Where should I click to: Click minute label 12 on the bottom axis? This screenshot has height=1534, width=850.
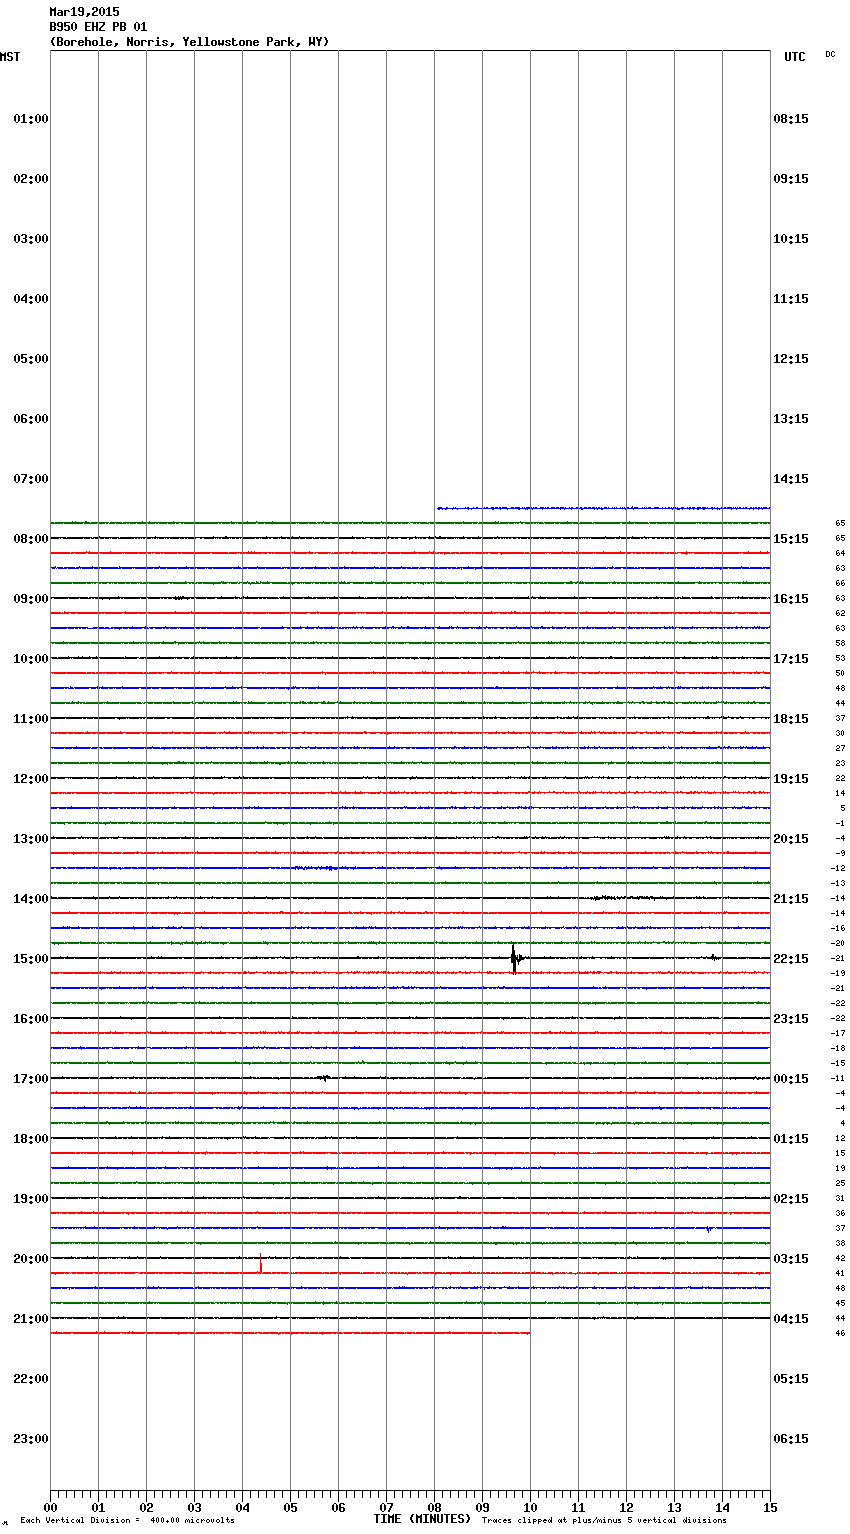coord(626,1507)
